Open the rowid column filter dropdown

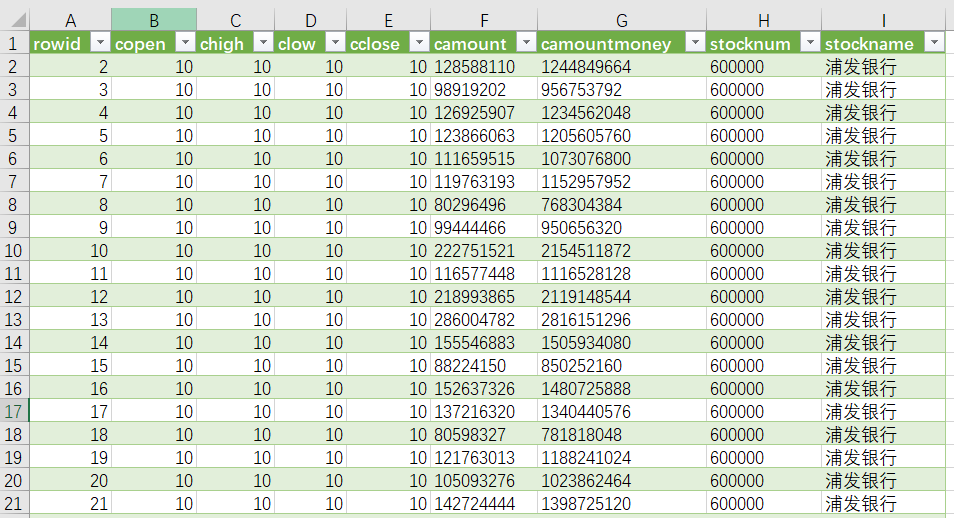(100, 43)
